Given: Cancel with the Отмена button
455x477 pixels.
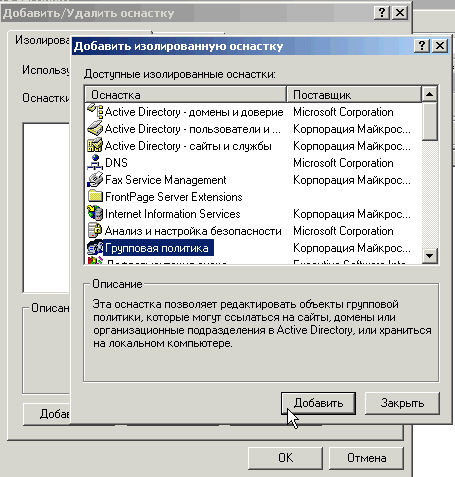Looking at the screenshot, I should click(366, 458).
